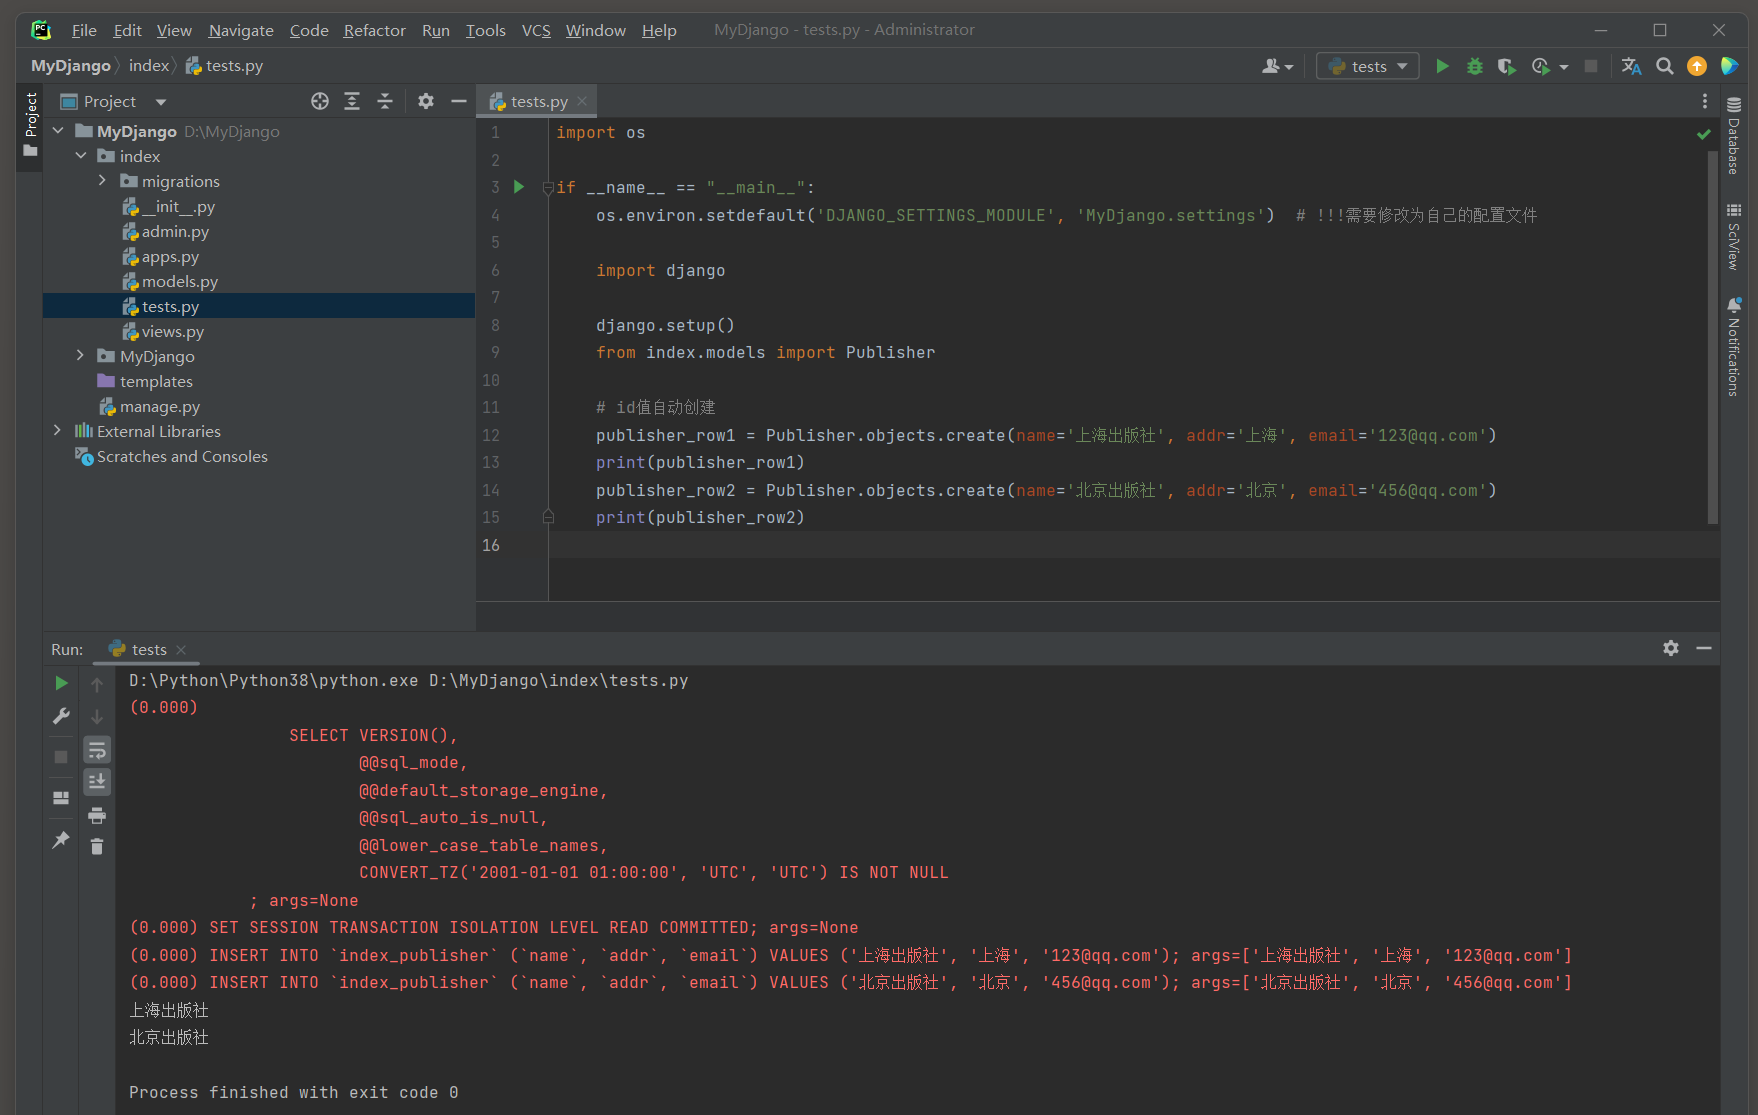Select Scratches and Consoles in the tree
1758x1115 pixels.
tap(182, 456)
